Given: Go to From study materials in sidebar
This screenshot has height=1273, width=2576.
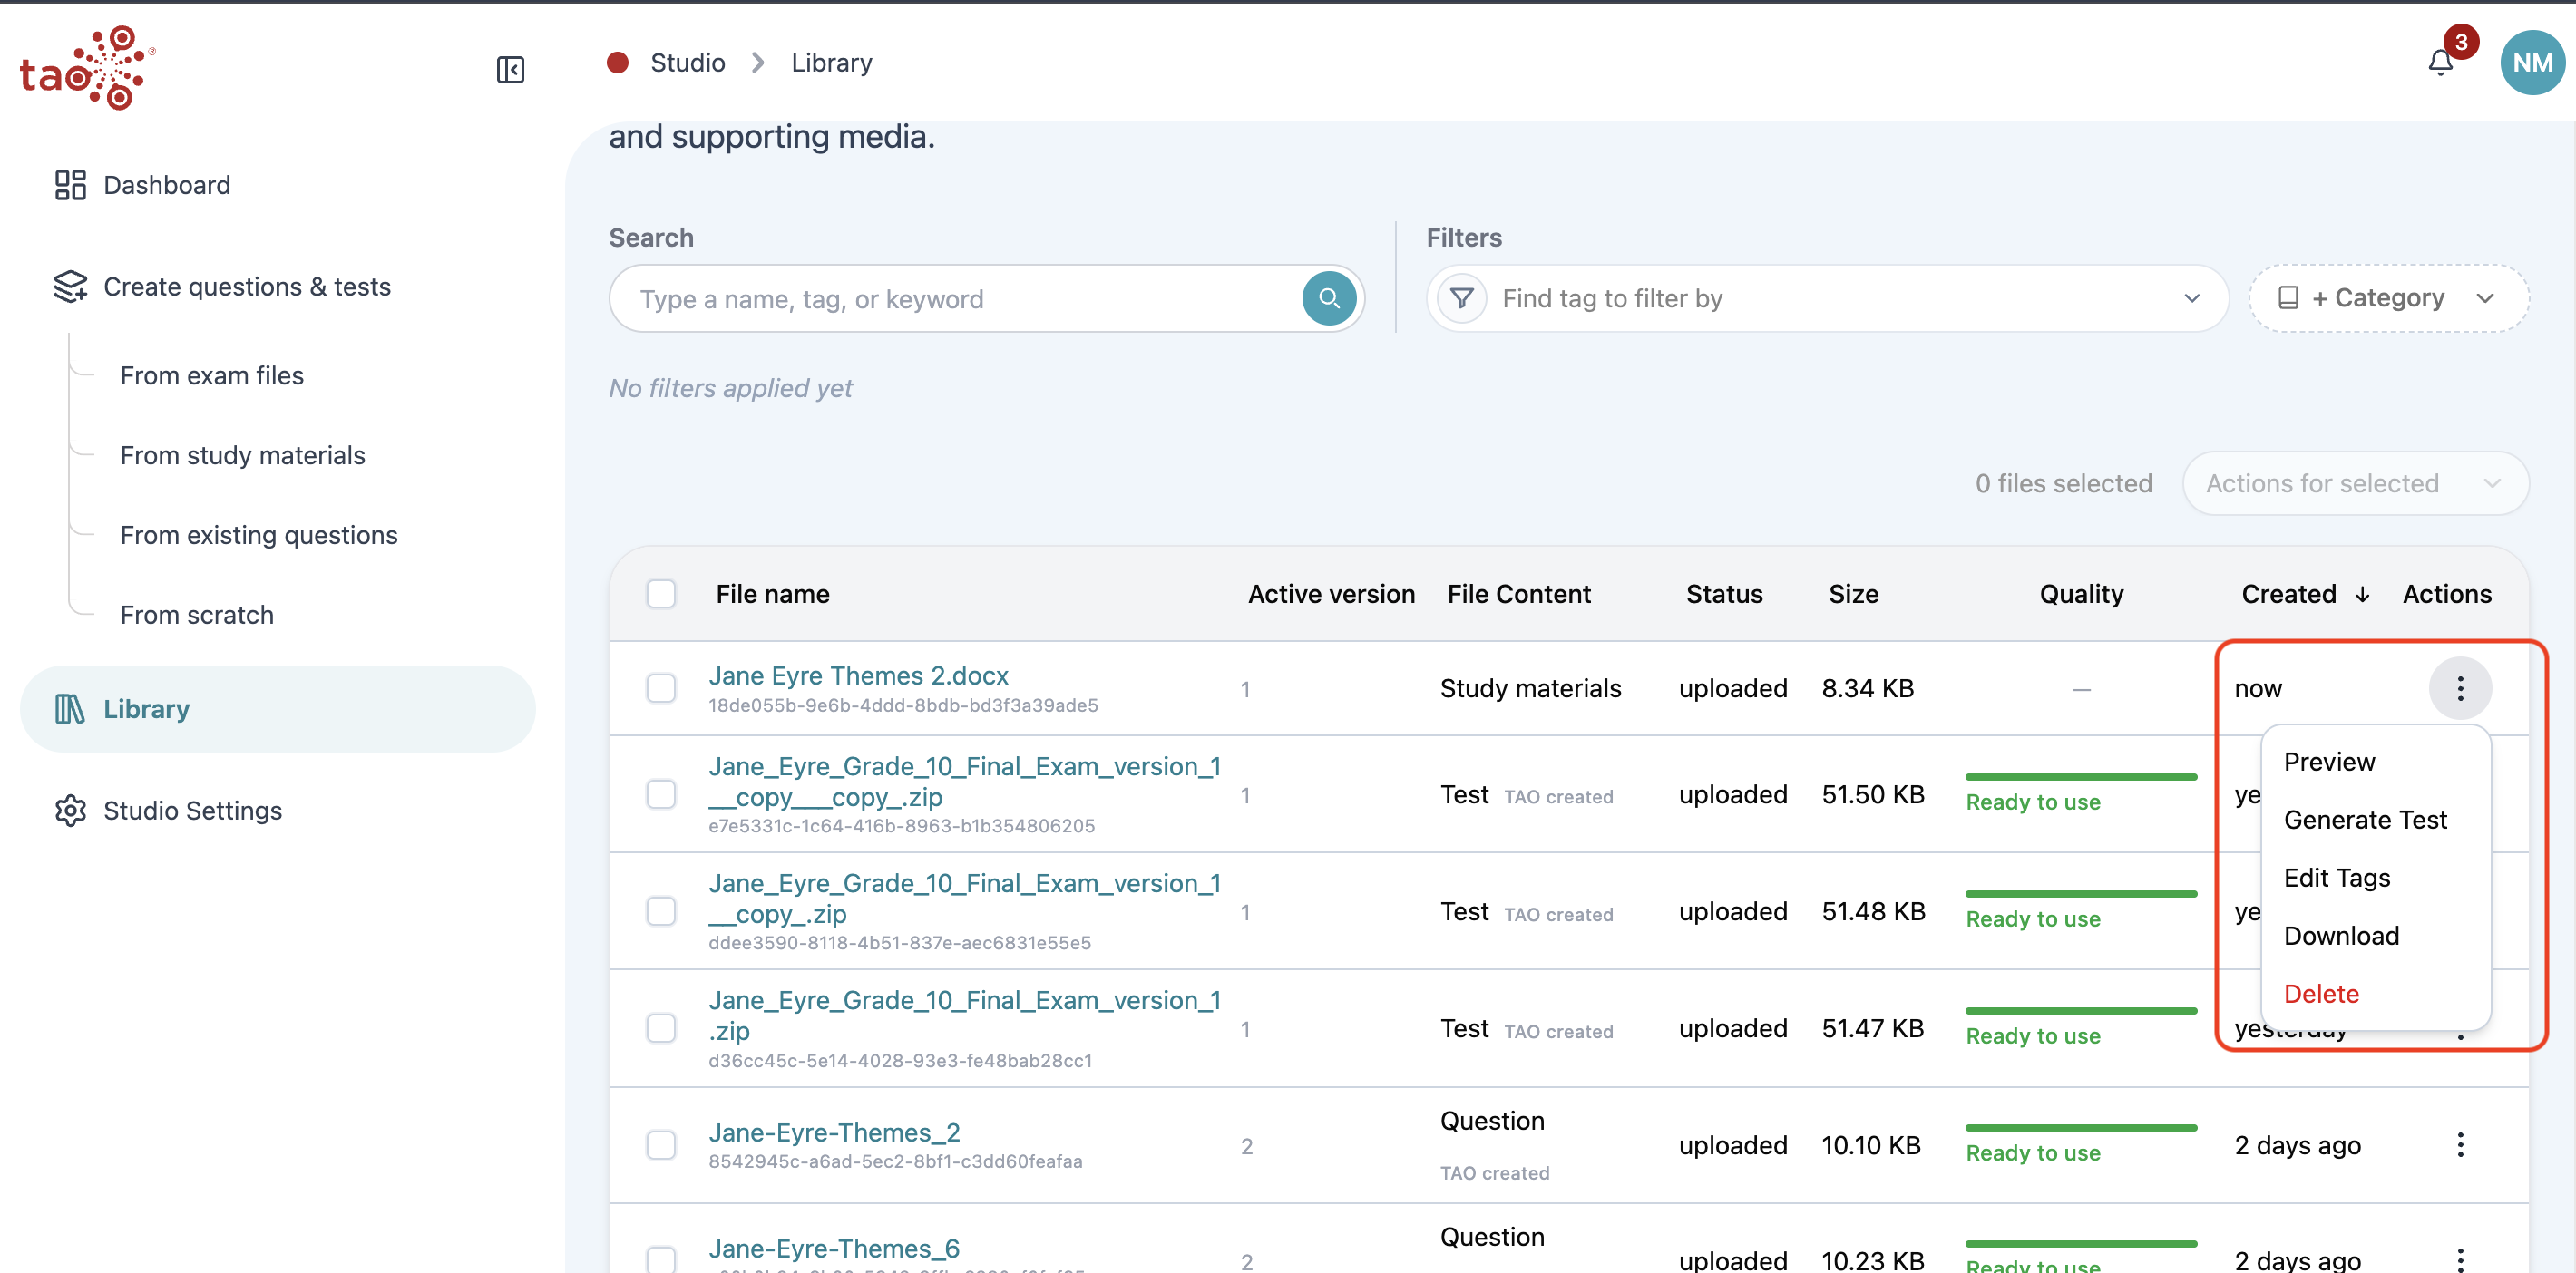Looking at the screenshot, I should point(243,455).
